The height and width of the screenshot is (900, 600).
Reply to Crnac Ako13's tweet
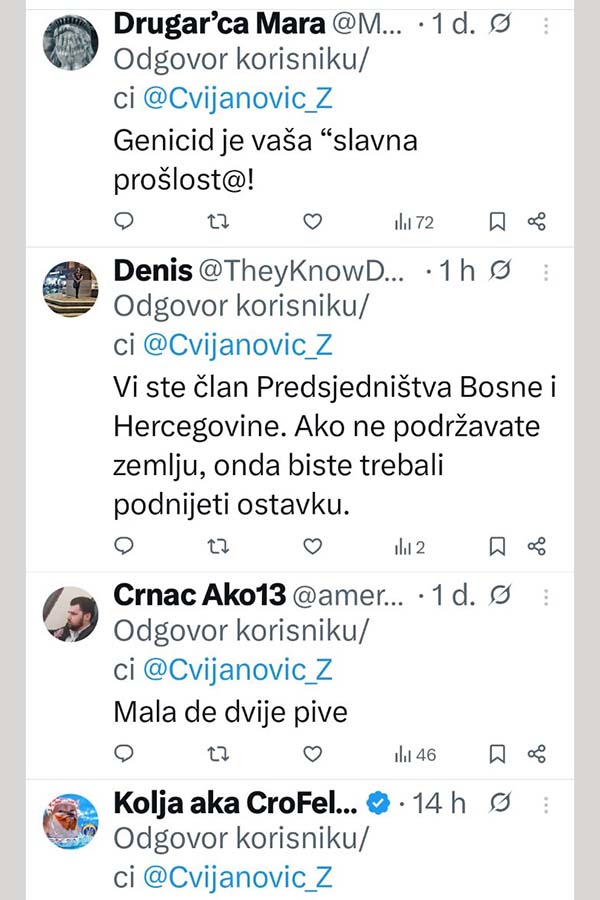pos(124,753)
